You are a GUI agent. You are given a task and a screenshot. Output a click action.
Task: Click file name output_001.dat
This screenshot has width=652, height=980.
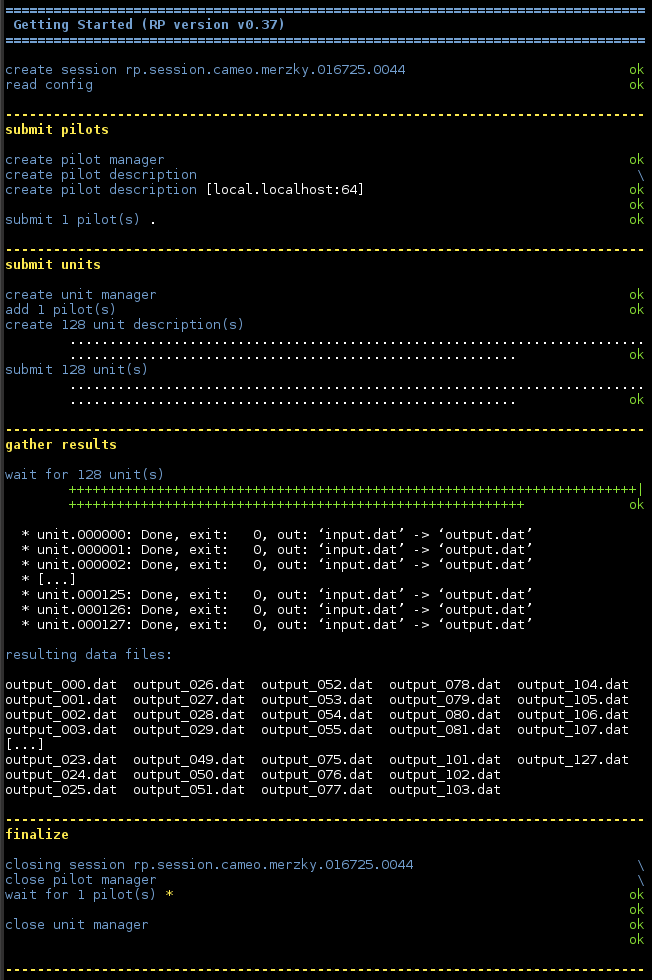tap(61, 699)
